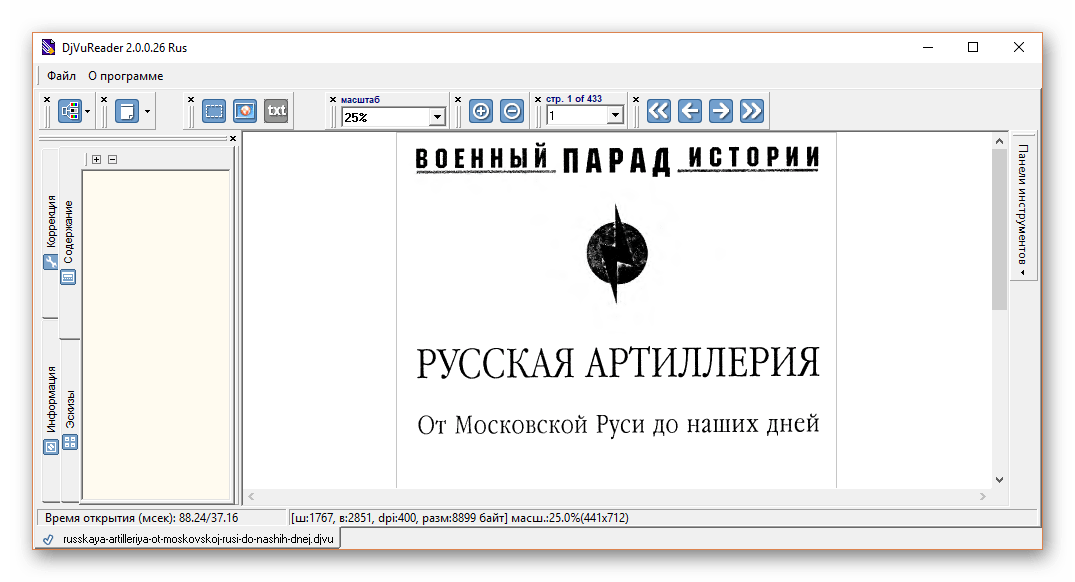The width and height of the screenshot is (1075, 582).
Task: Expand all contents tree nodes
Action: point(96,159)
